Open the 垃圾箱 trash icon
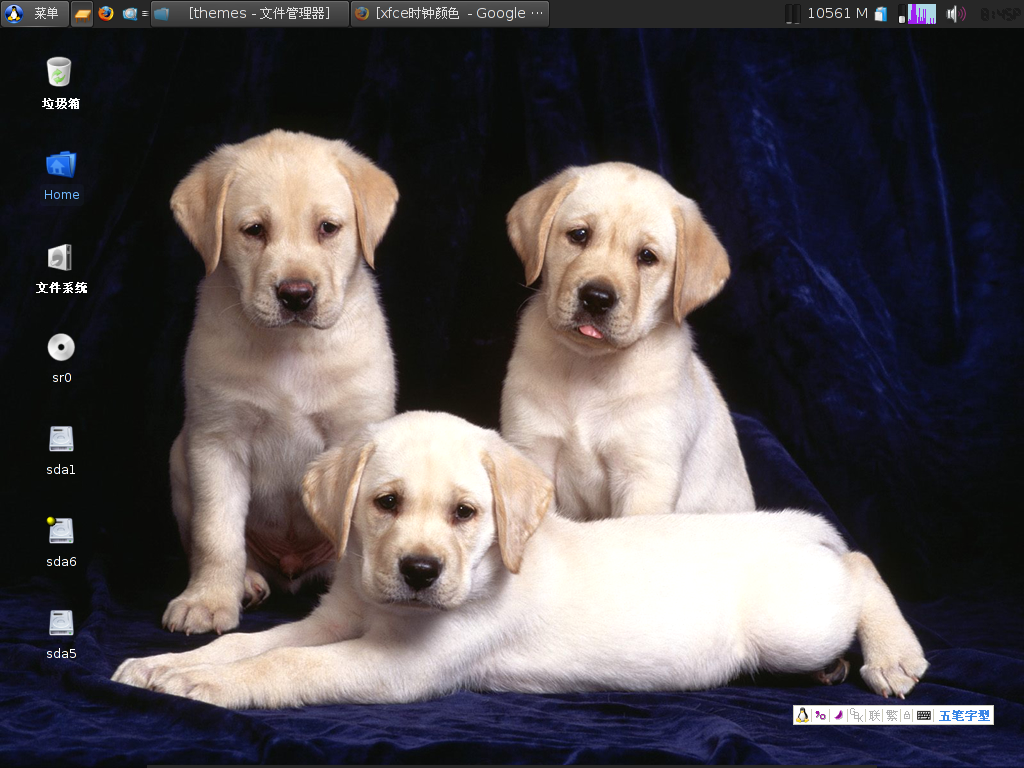Viewport: 1024px width, 768px height. click(x=60, y=73)
